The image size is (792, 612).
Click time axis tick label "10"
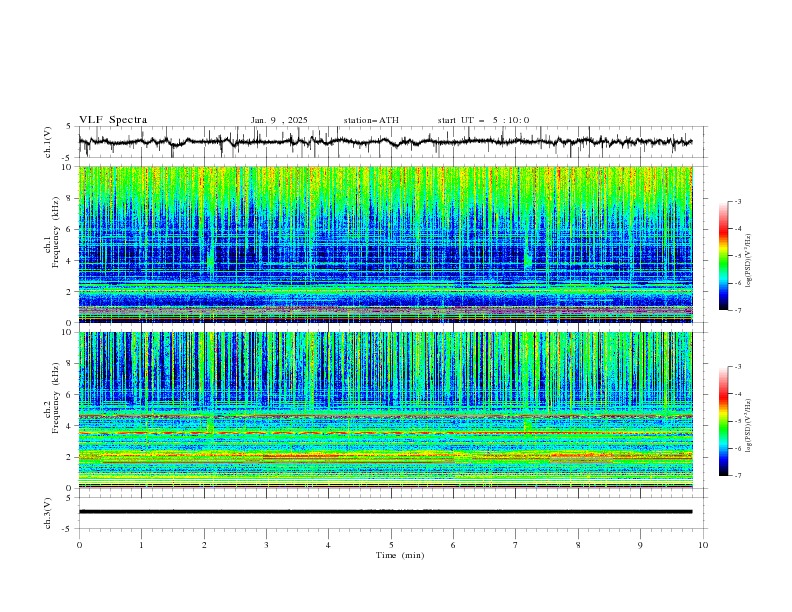(x=703, y=545)
